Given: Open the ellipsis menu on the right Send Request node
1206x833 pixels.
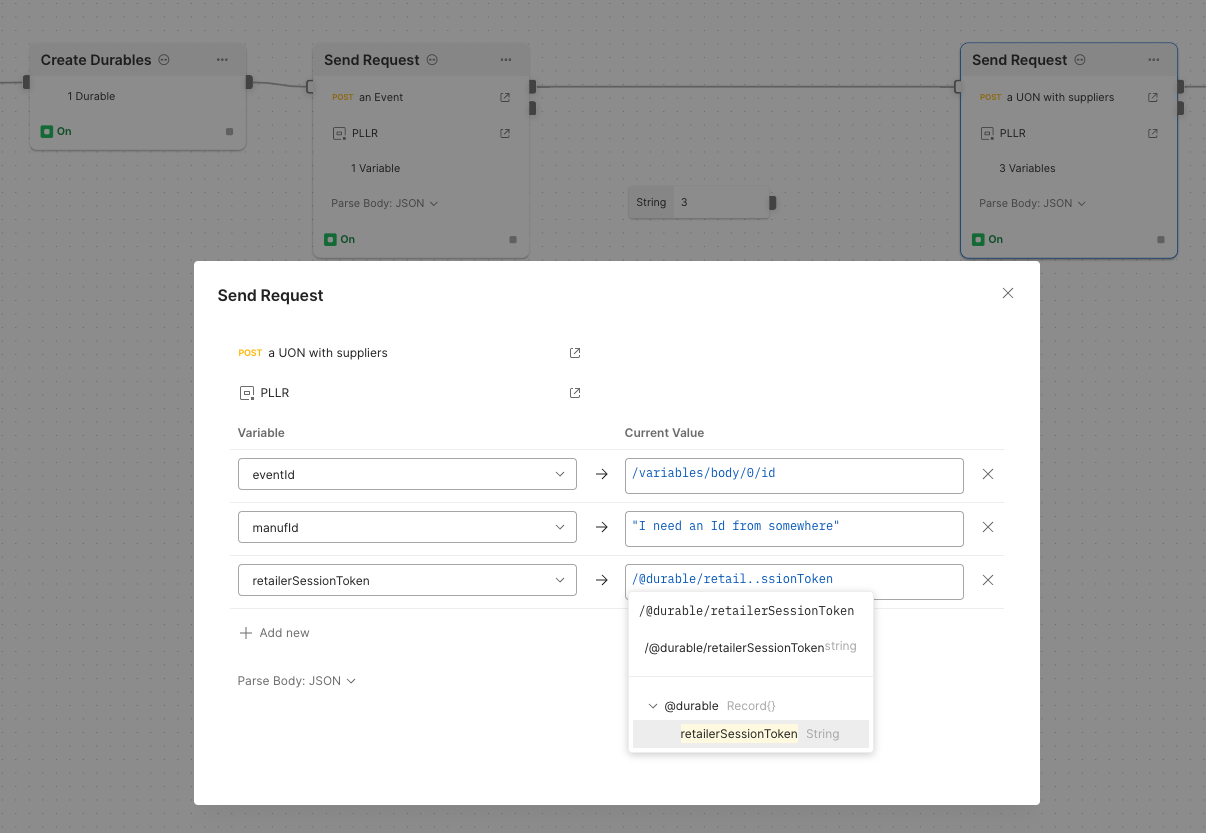Looking at the screenshot, I should click(x=1154, y=60).
